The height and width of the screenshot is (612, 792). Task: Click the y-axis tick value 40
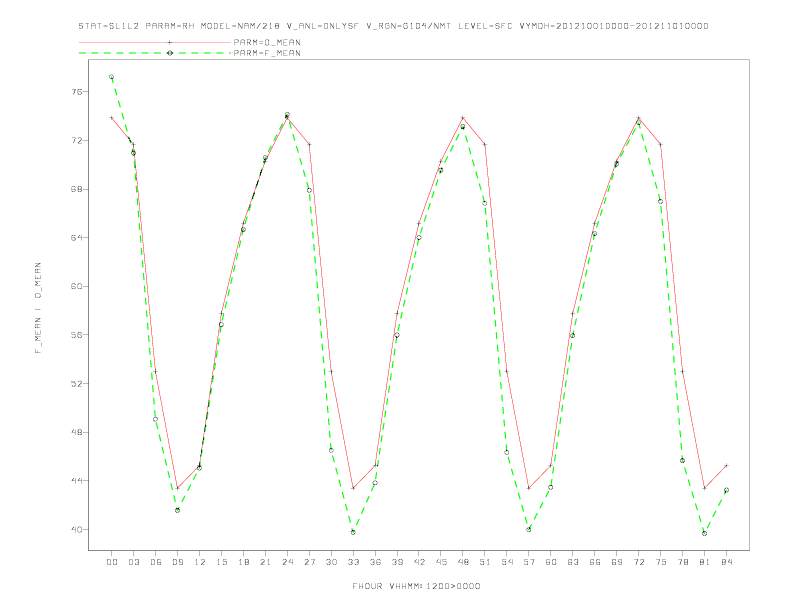point(76,530)
